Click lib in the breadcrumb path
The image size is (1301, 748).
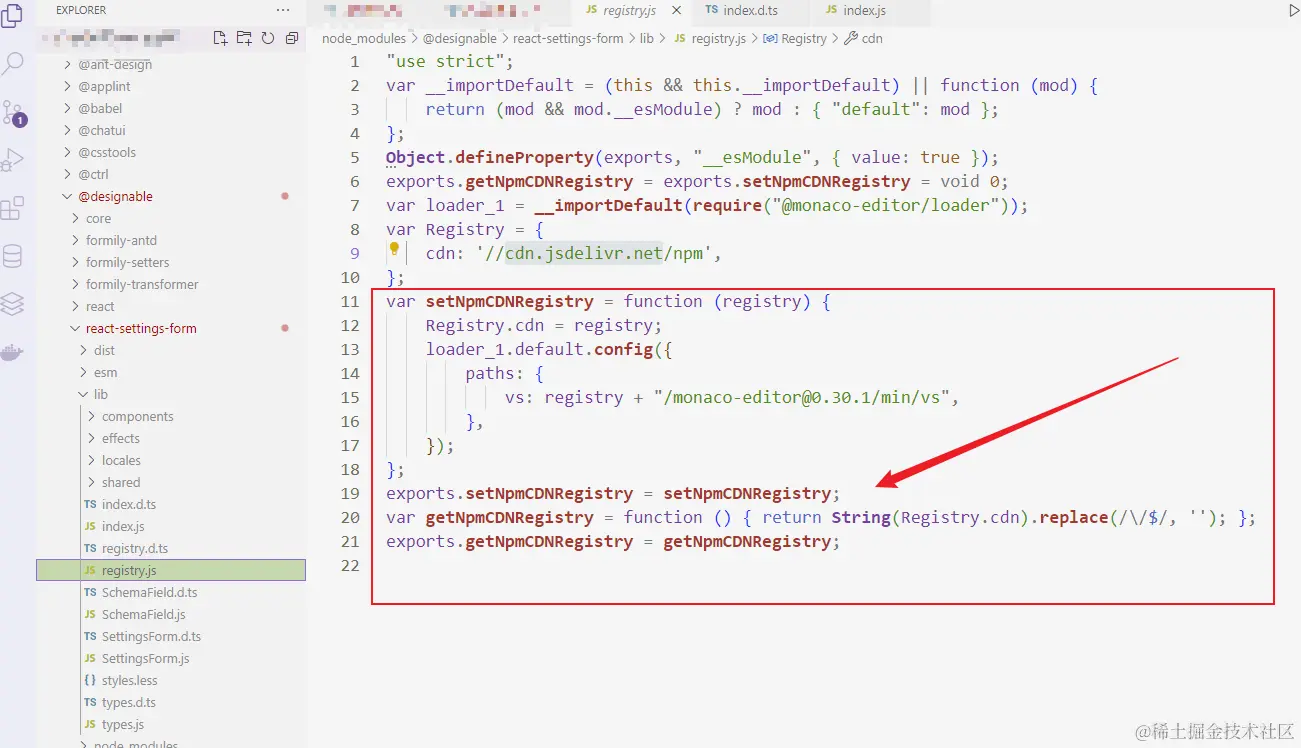(x=647, y=38)
